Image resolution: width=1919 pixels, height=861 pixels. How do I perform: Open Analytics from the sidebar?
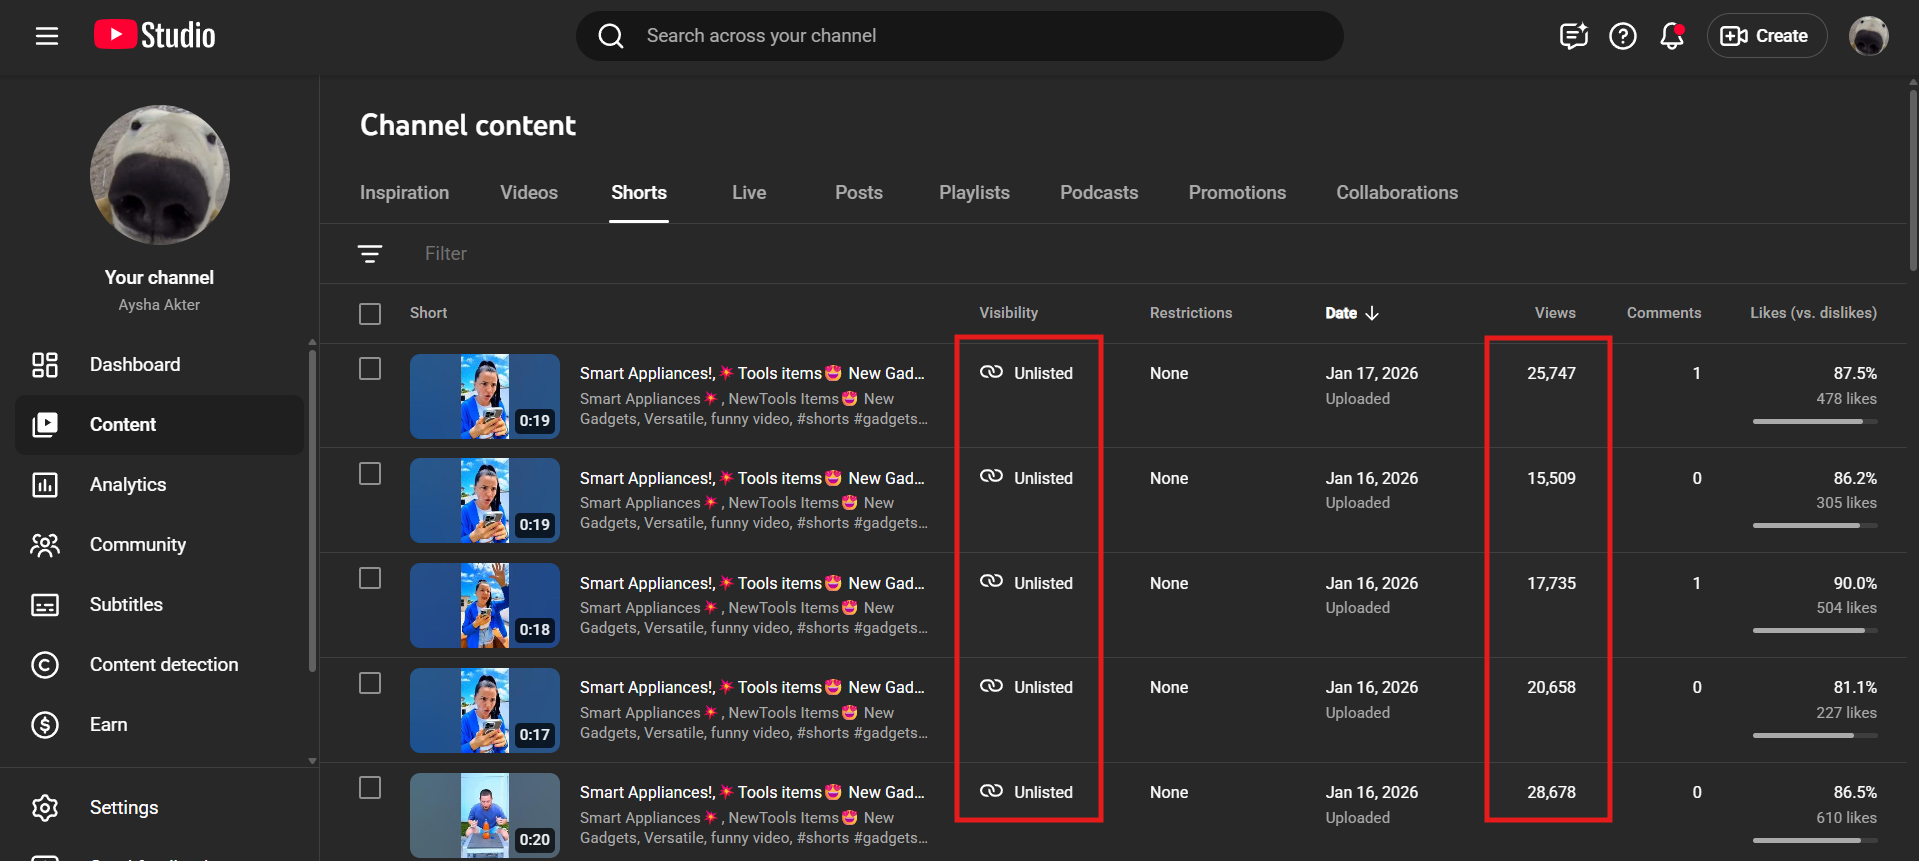point(127,485)
